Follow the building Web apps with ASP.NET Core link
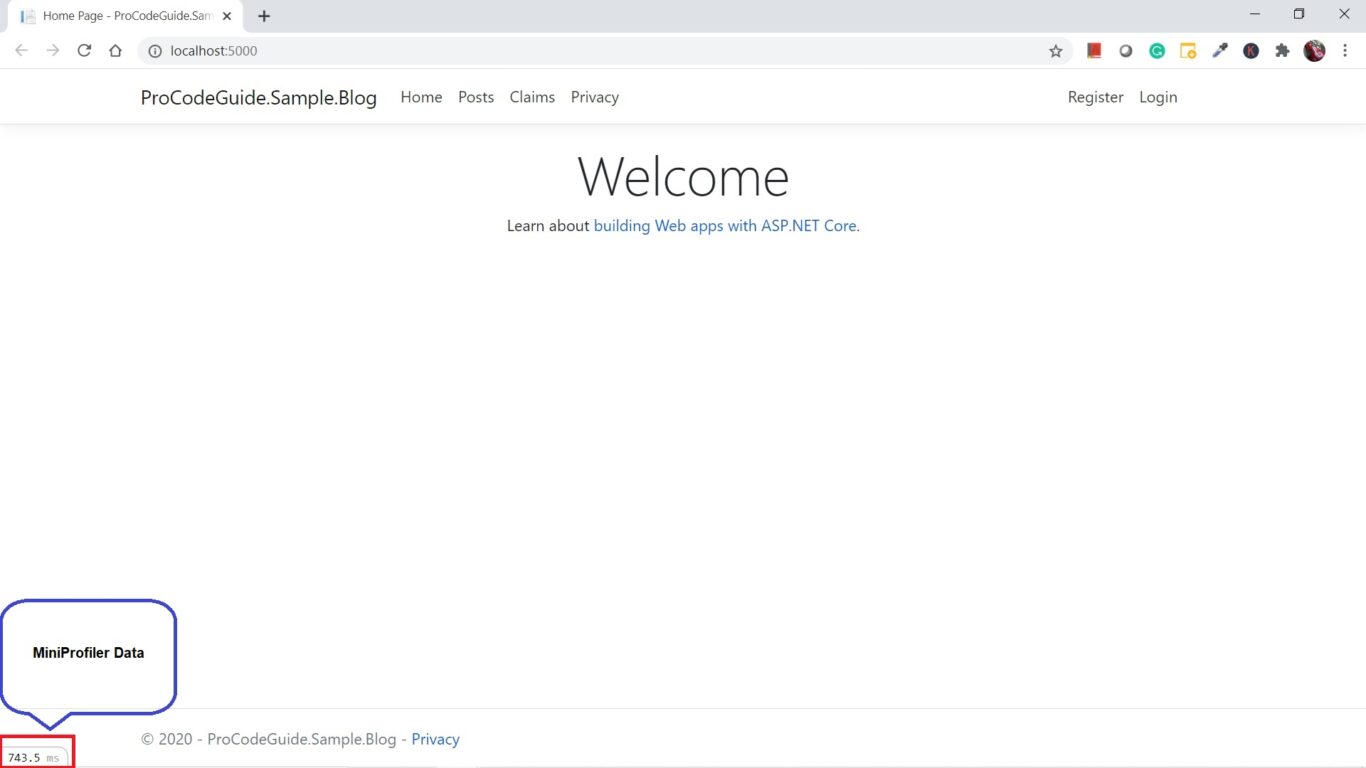This screenshot has height=768, width=1366. (725, 226)
